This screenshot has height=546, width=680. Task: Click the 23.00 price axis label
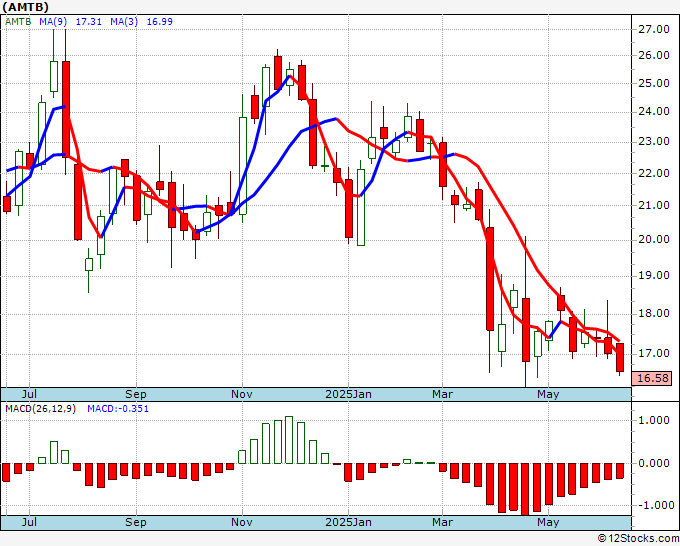tap(654, 141)
